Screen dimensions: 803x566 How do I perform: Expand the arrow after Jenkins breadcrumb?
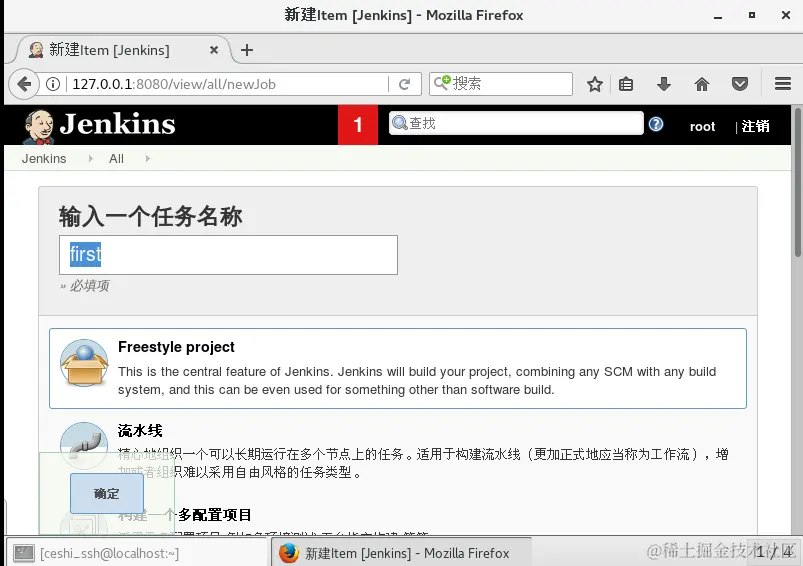click(91, 159)
